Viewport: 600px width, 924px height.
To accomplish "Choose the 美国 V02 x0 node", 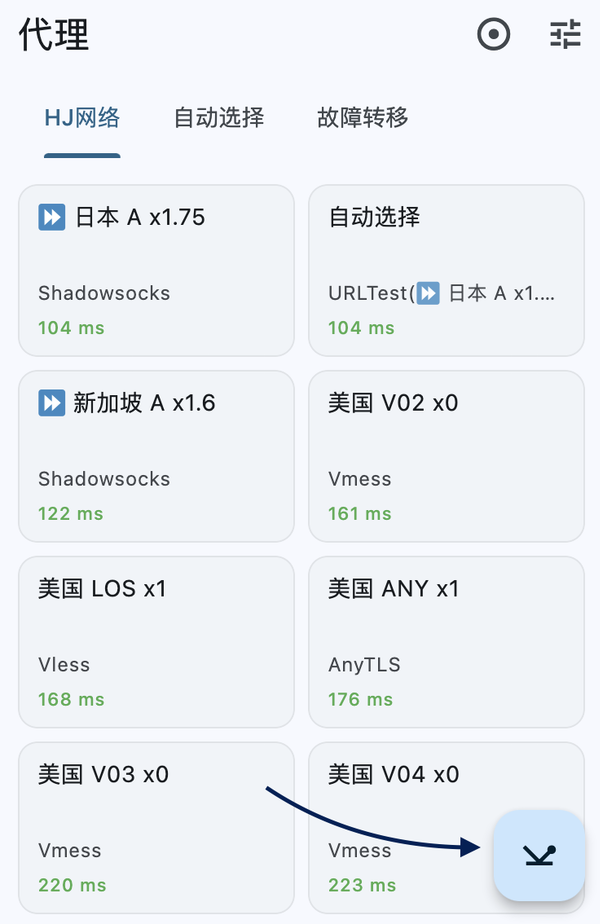I will click(x=446, y=454).
